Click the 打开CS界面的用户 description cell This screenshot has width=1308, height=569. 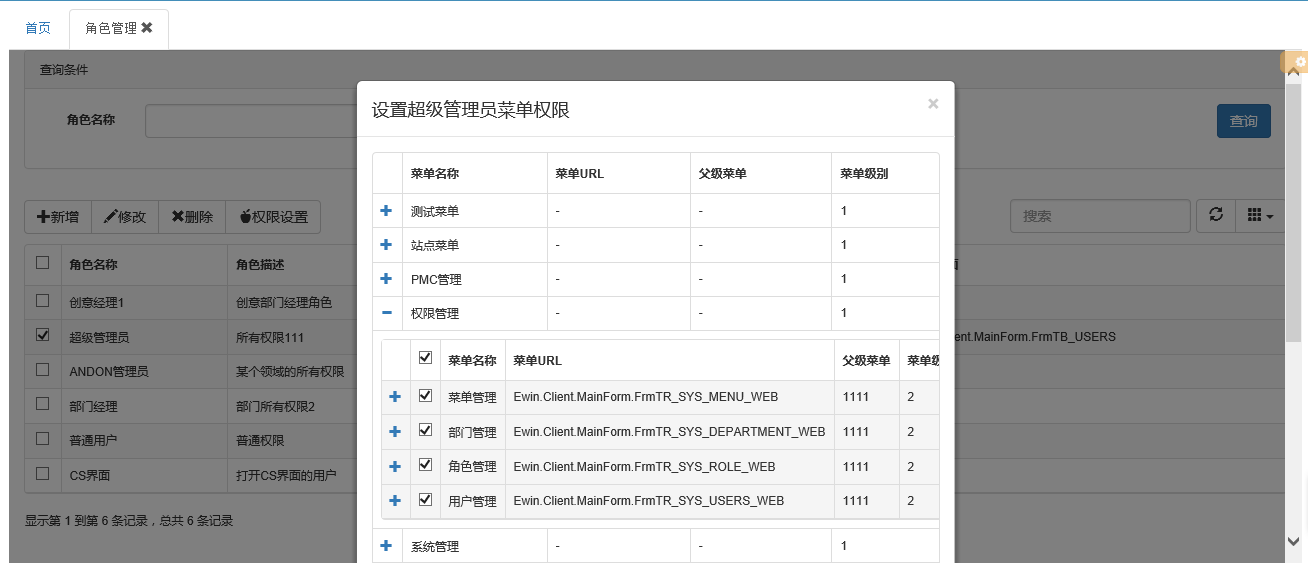pos(291,475)
